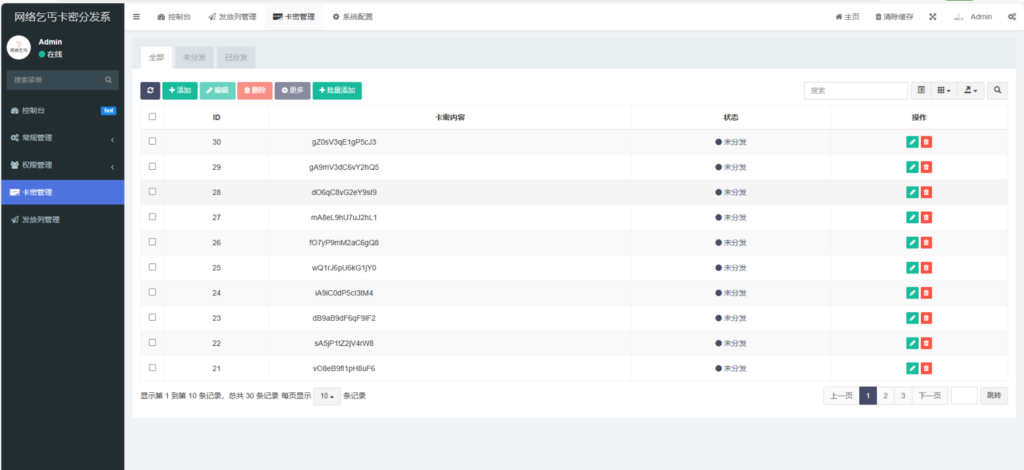Switch to the 未分发 tab

point(194,57)
